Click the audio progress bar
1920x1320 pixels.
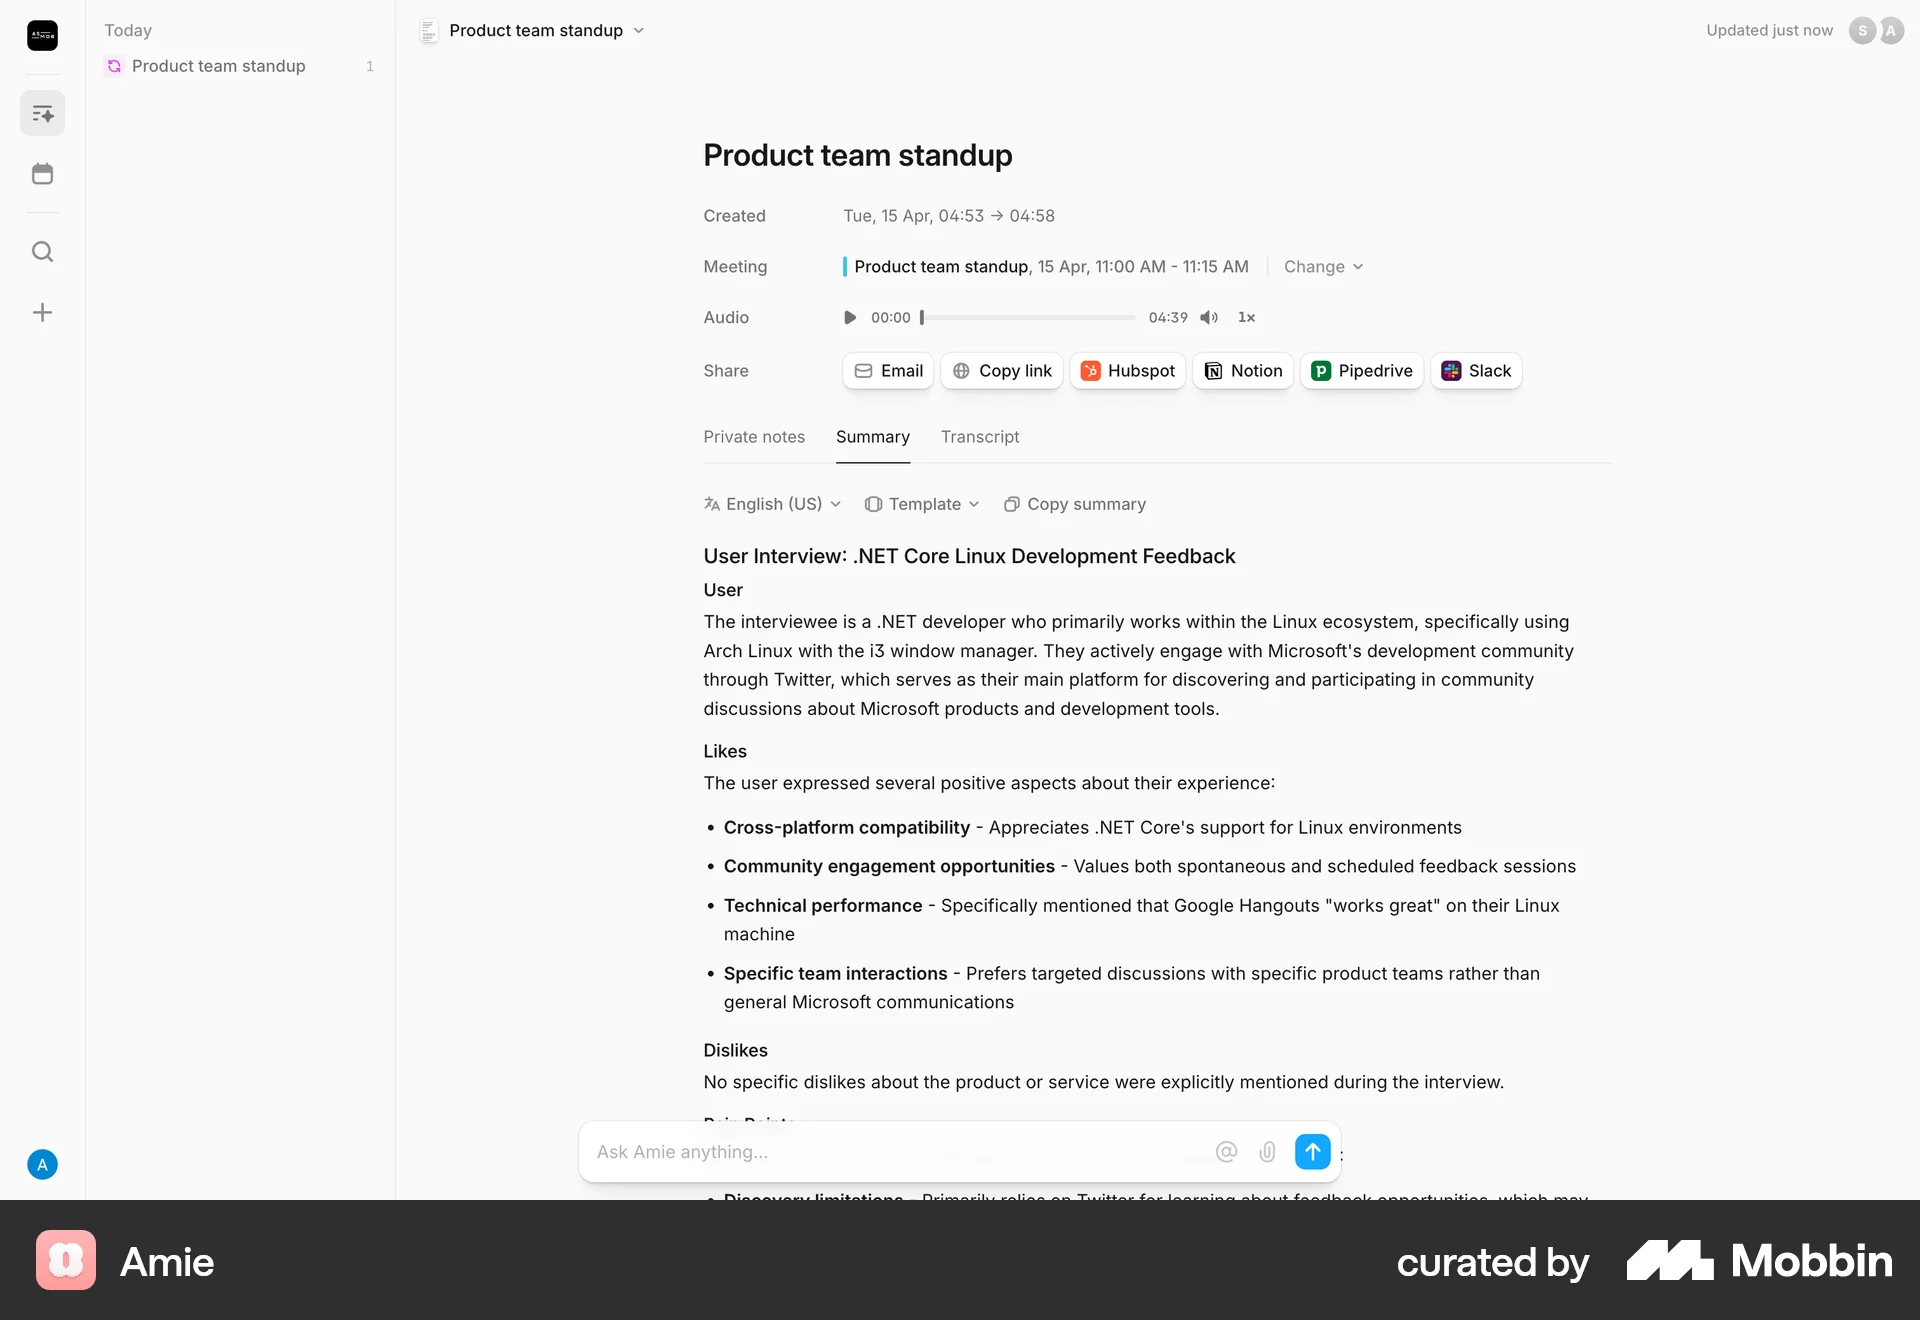click(1028, 318)
